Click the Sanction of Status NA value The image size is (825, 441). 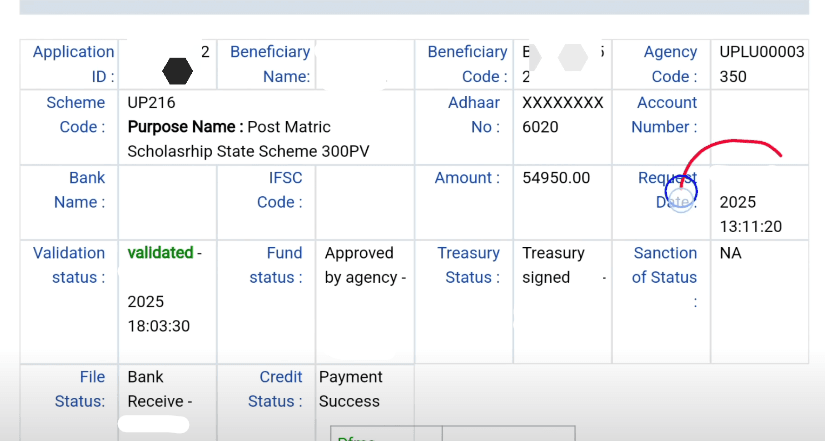731,253
